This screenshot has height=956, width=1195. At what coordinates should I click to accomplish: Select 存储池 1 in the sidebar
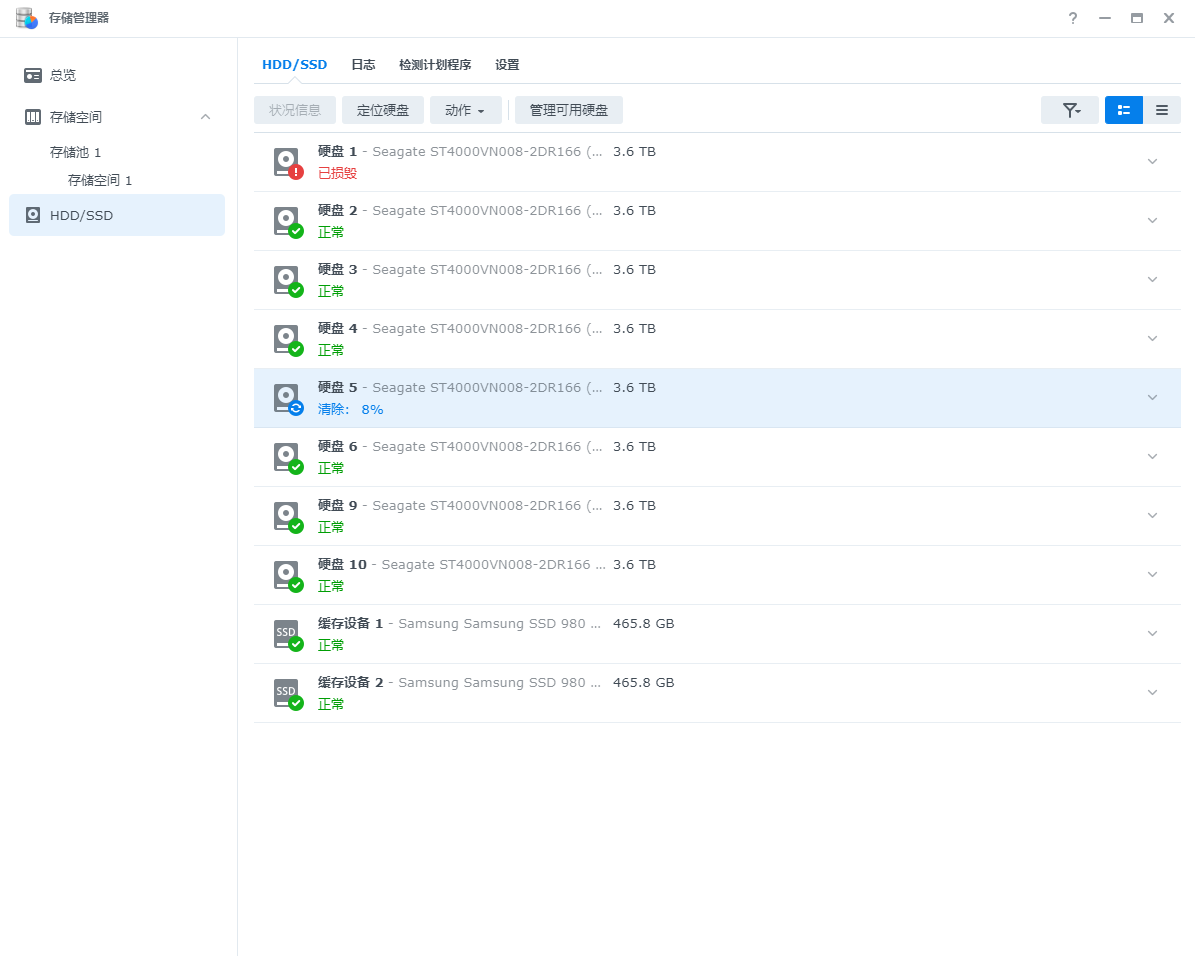[x=76, y=152]
